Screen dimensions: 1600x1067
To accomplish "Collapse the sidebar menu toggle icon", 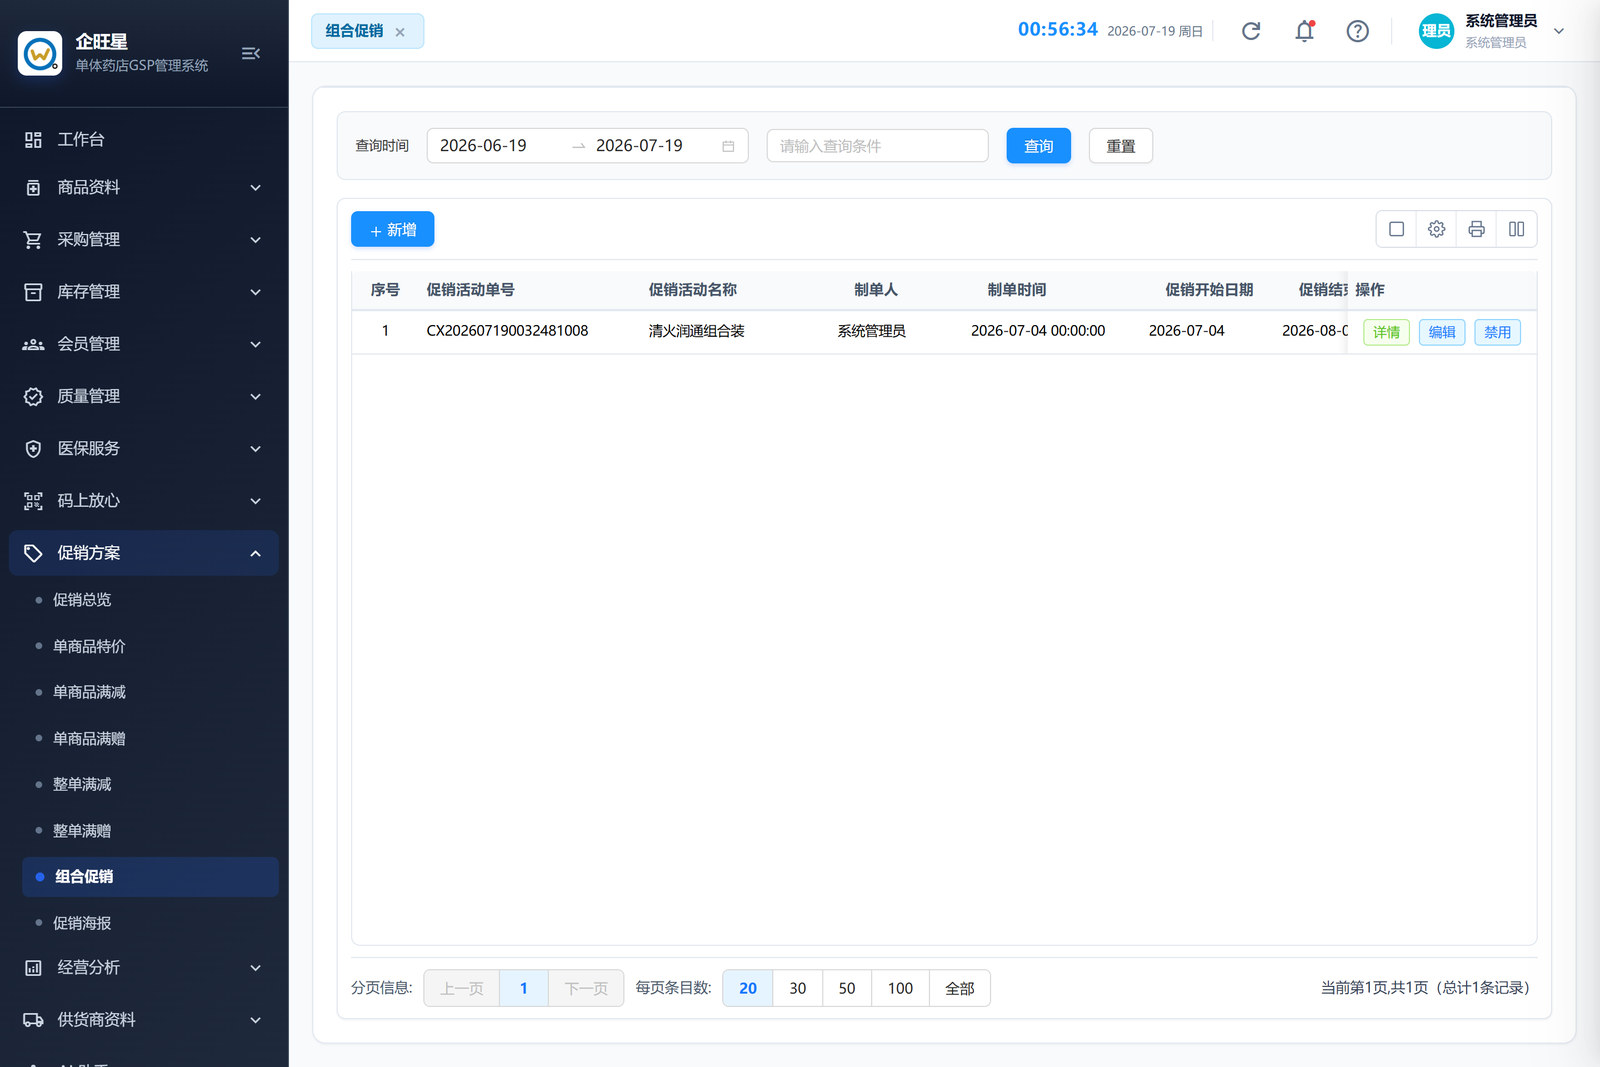I will click(251, 53).
